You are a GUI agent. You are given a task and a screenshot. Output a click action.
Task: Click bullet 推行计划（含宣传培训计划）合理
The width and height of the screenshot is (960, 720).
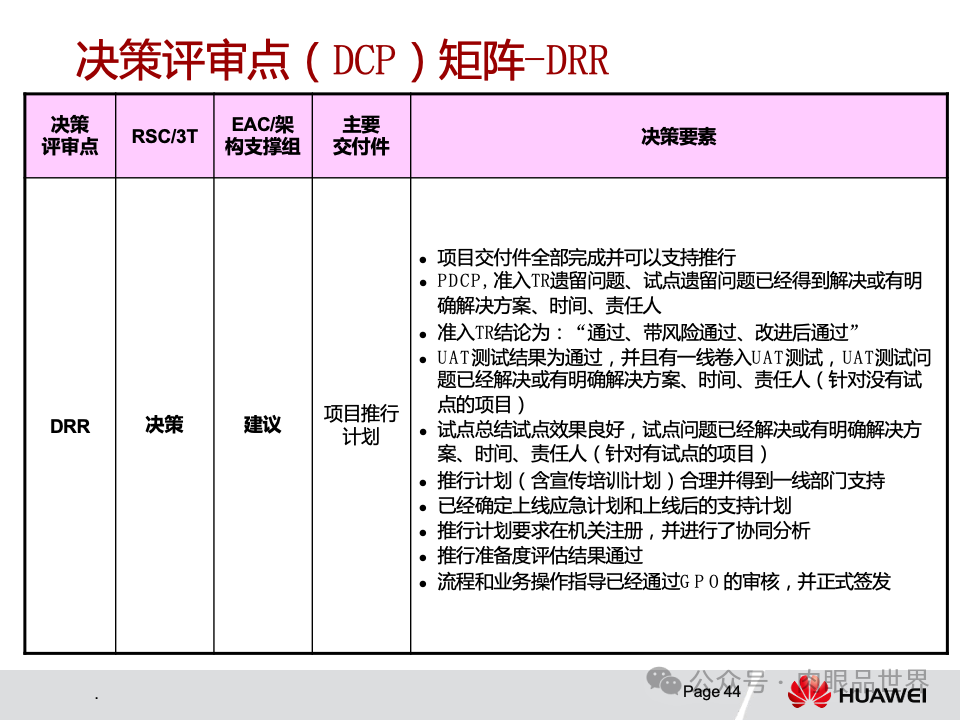tap(661, 481)
